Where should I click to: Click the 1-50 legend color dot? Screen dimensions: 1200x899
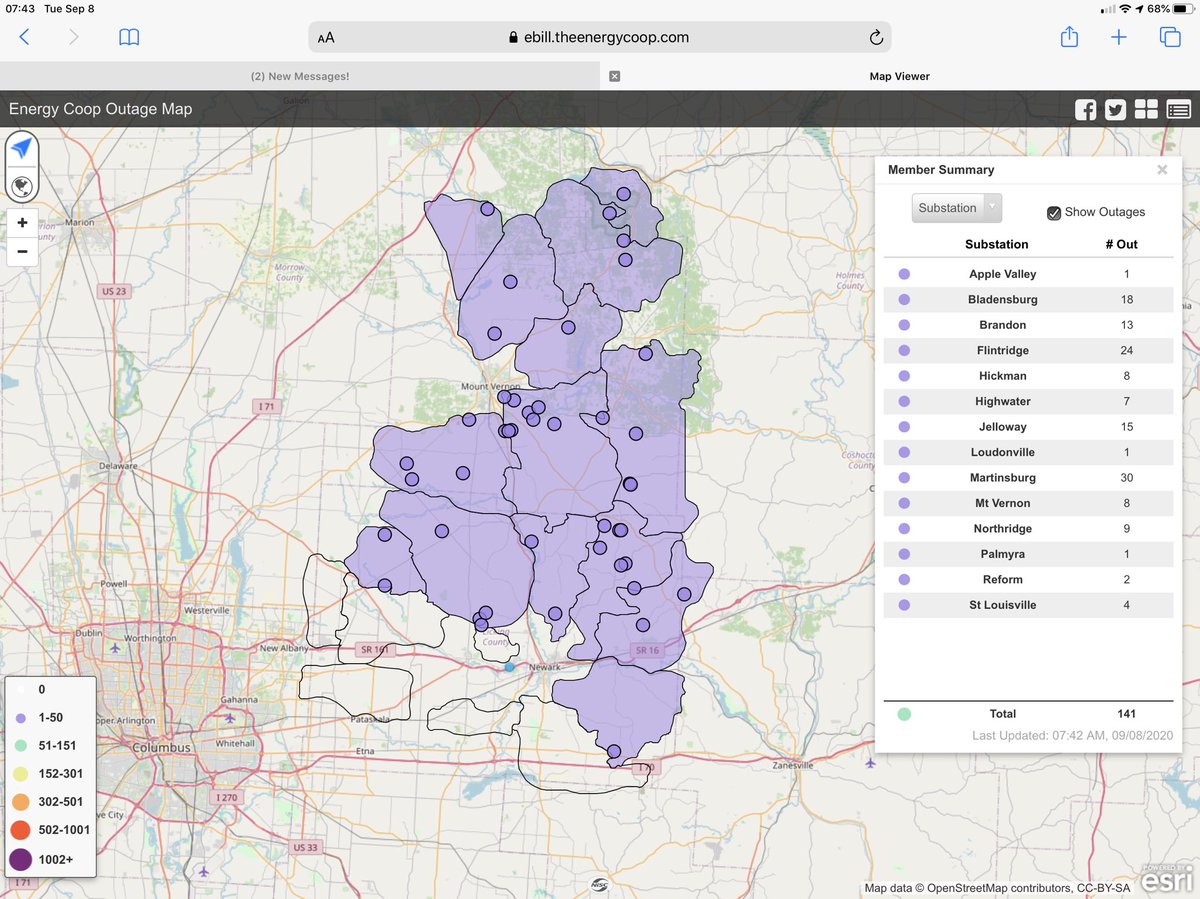[x=20, y=718]
